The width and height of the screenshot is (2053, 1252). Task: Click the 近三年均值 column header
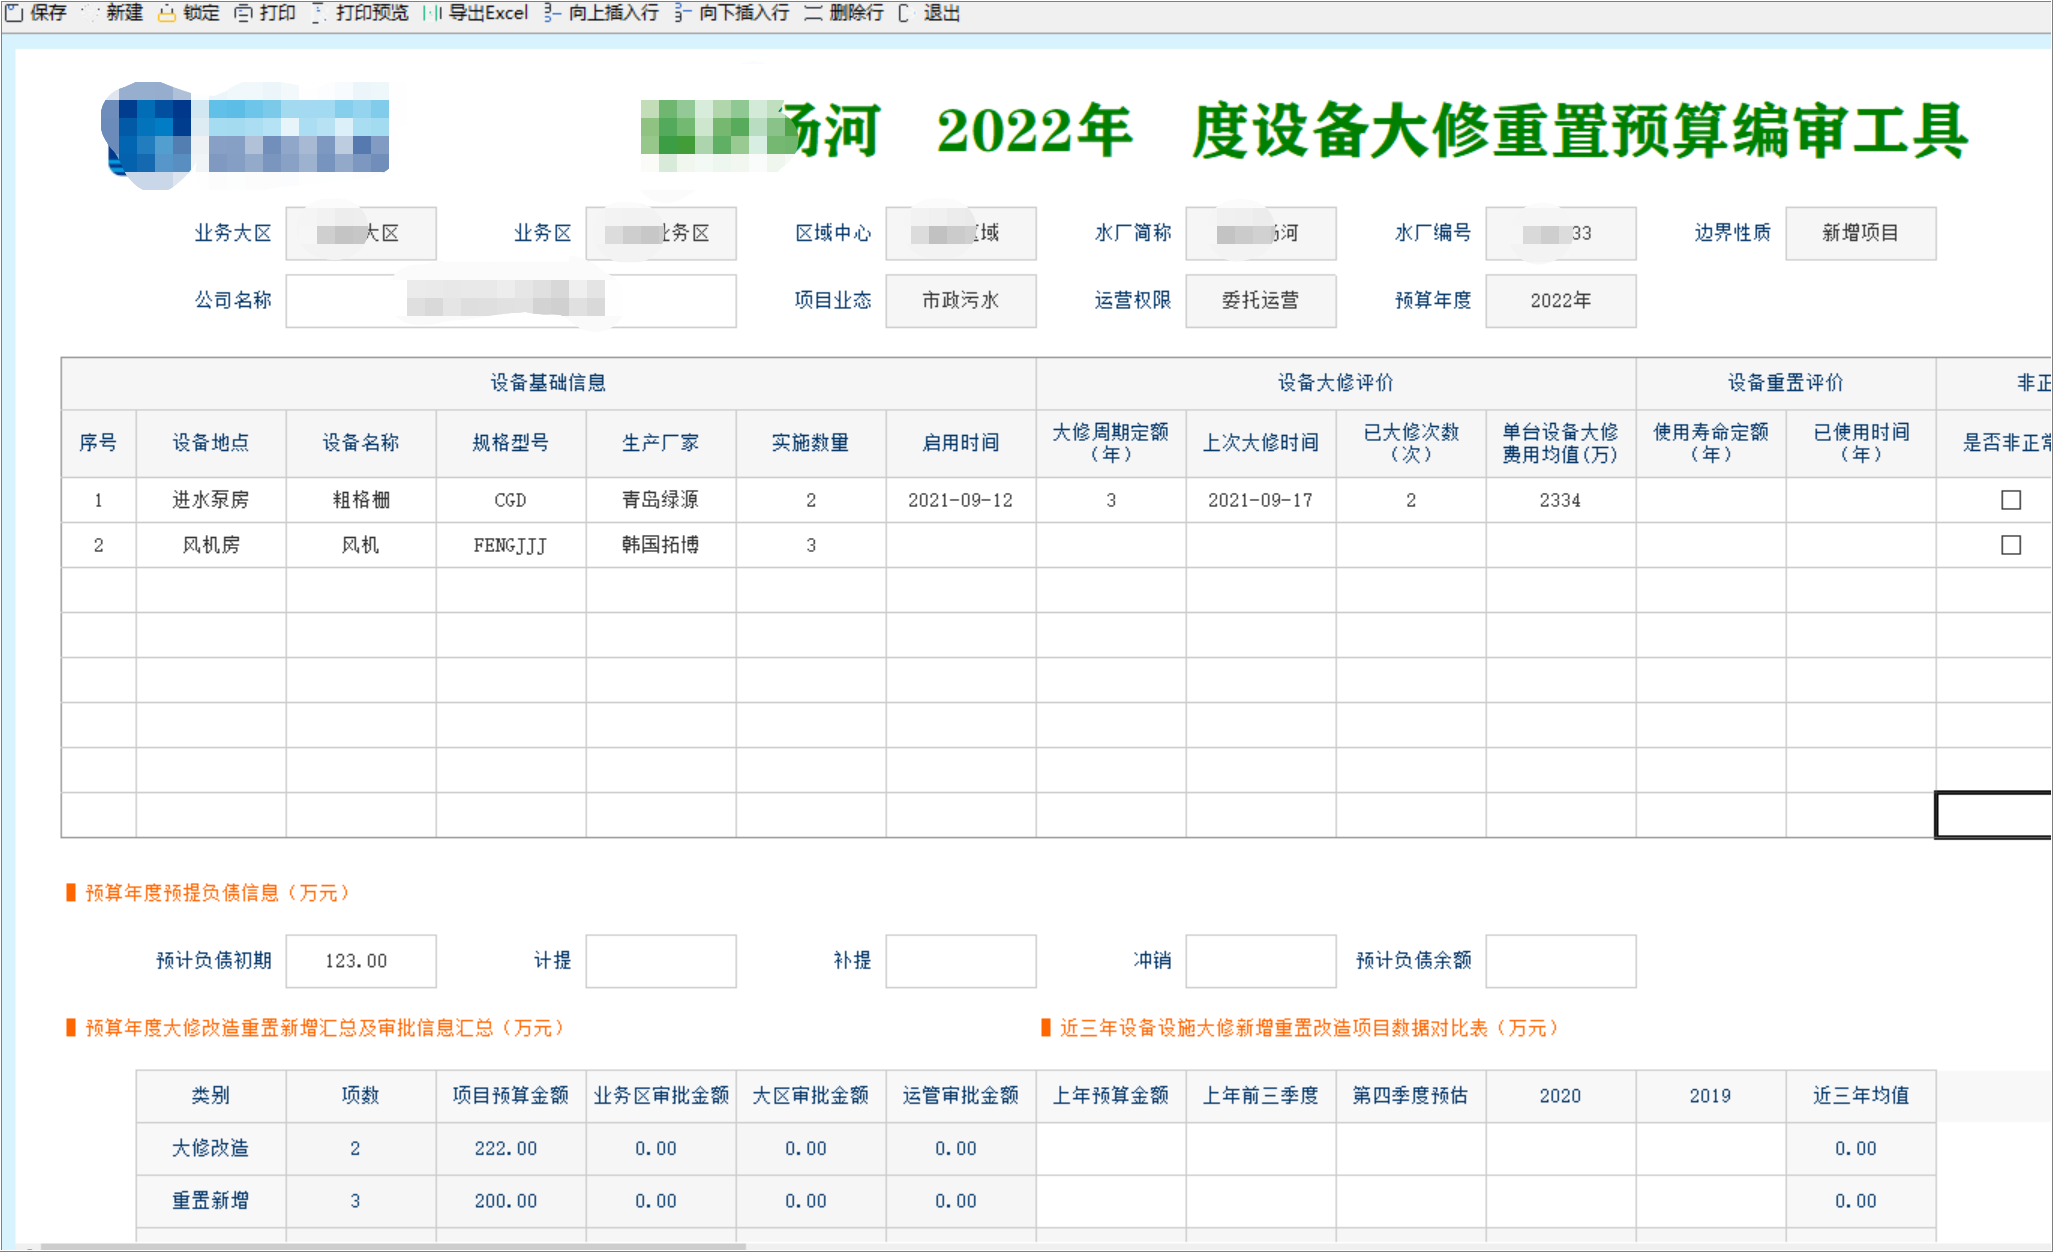[1861, 1096]
